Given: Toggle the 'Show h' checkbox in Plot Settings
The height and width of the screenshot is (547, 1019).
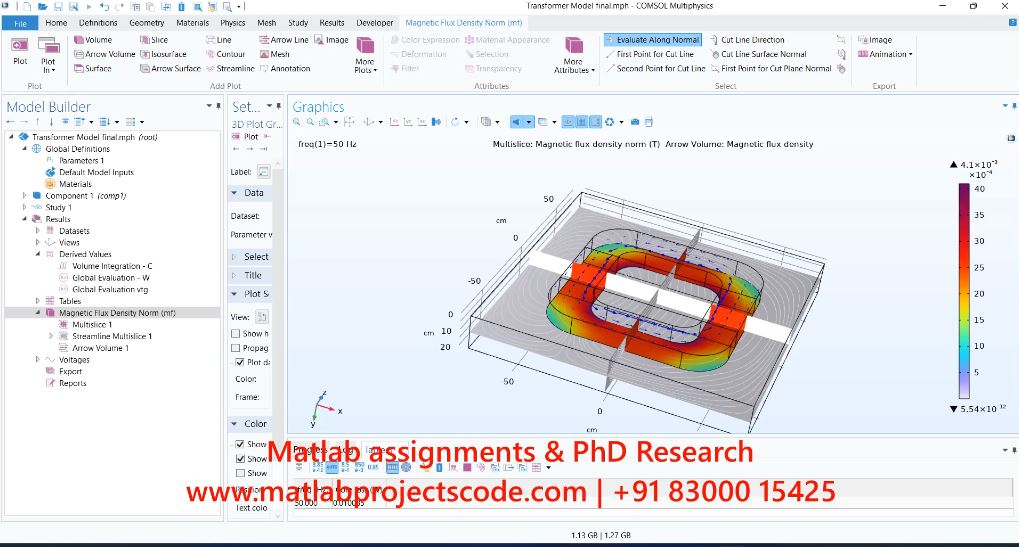Looking at the screenshot, I should pos(236,333).
